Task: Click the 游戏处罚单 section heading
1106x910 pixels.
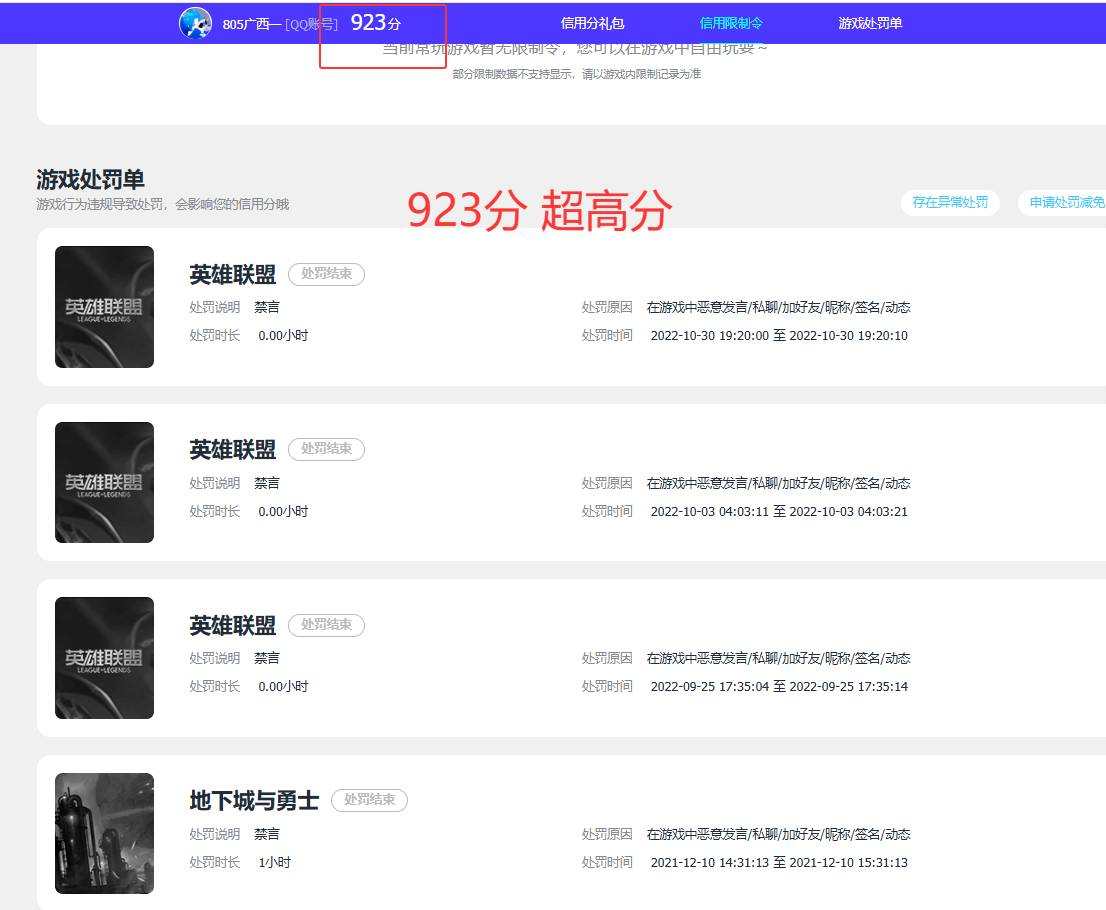Action: [90, 179]
